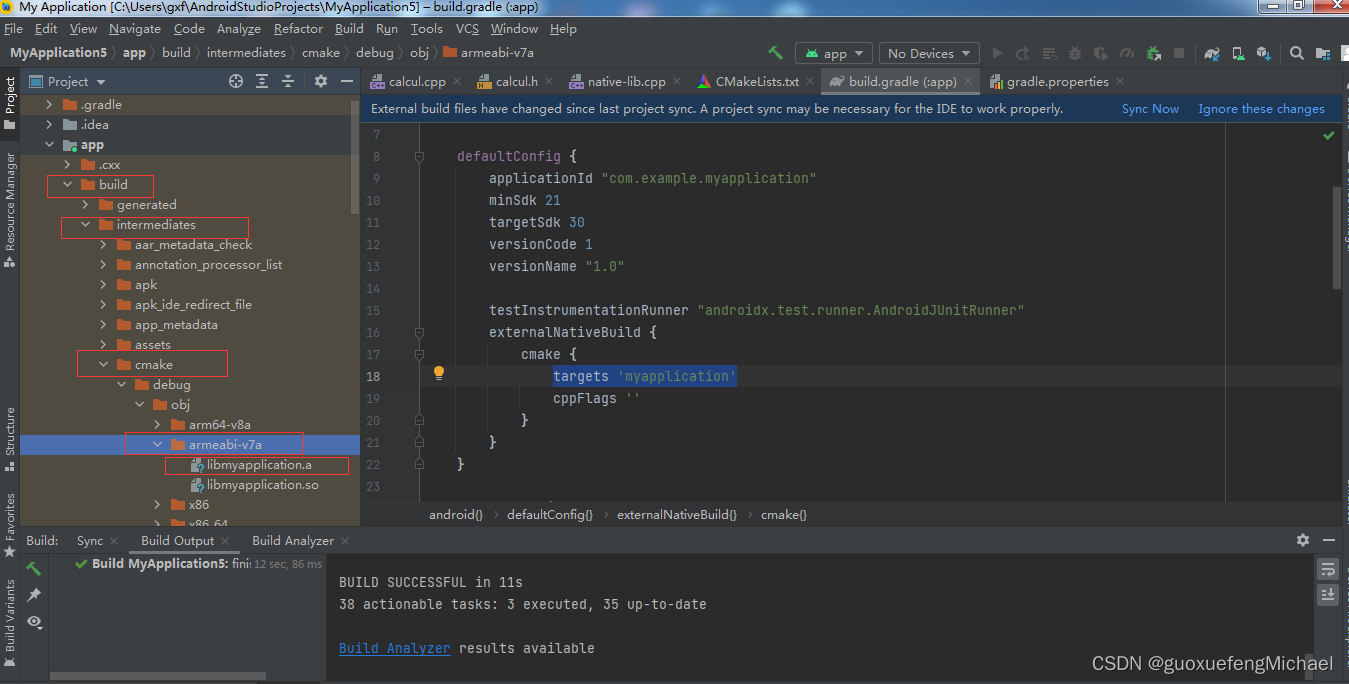The width and height of the screenshot is (1349, 684).
Task: Open Build panel settings gear icon
Action: (1303, 539)
